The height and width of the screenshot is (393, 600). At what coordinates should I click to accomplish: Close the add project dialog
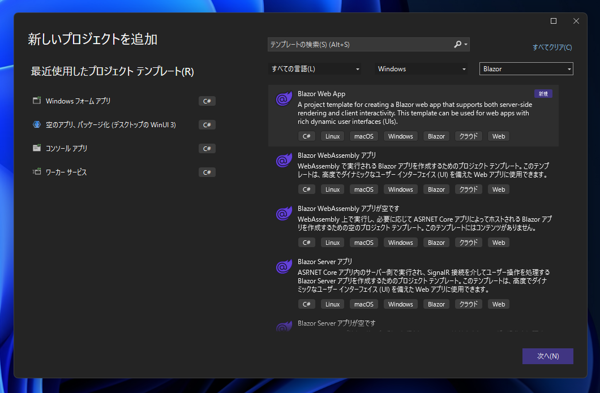576,21
